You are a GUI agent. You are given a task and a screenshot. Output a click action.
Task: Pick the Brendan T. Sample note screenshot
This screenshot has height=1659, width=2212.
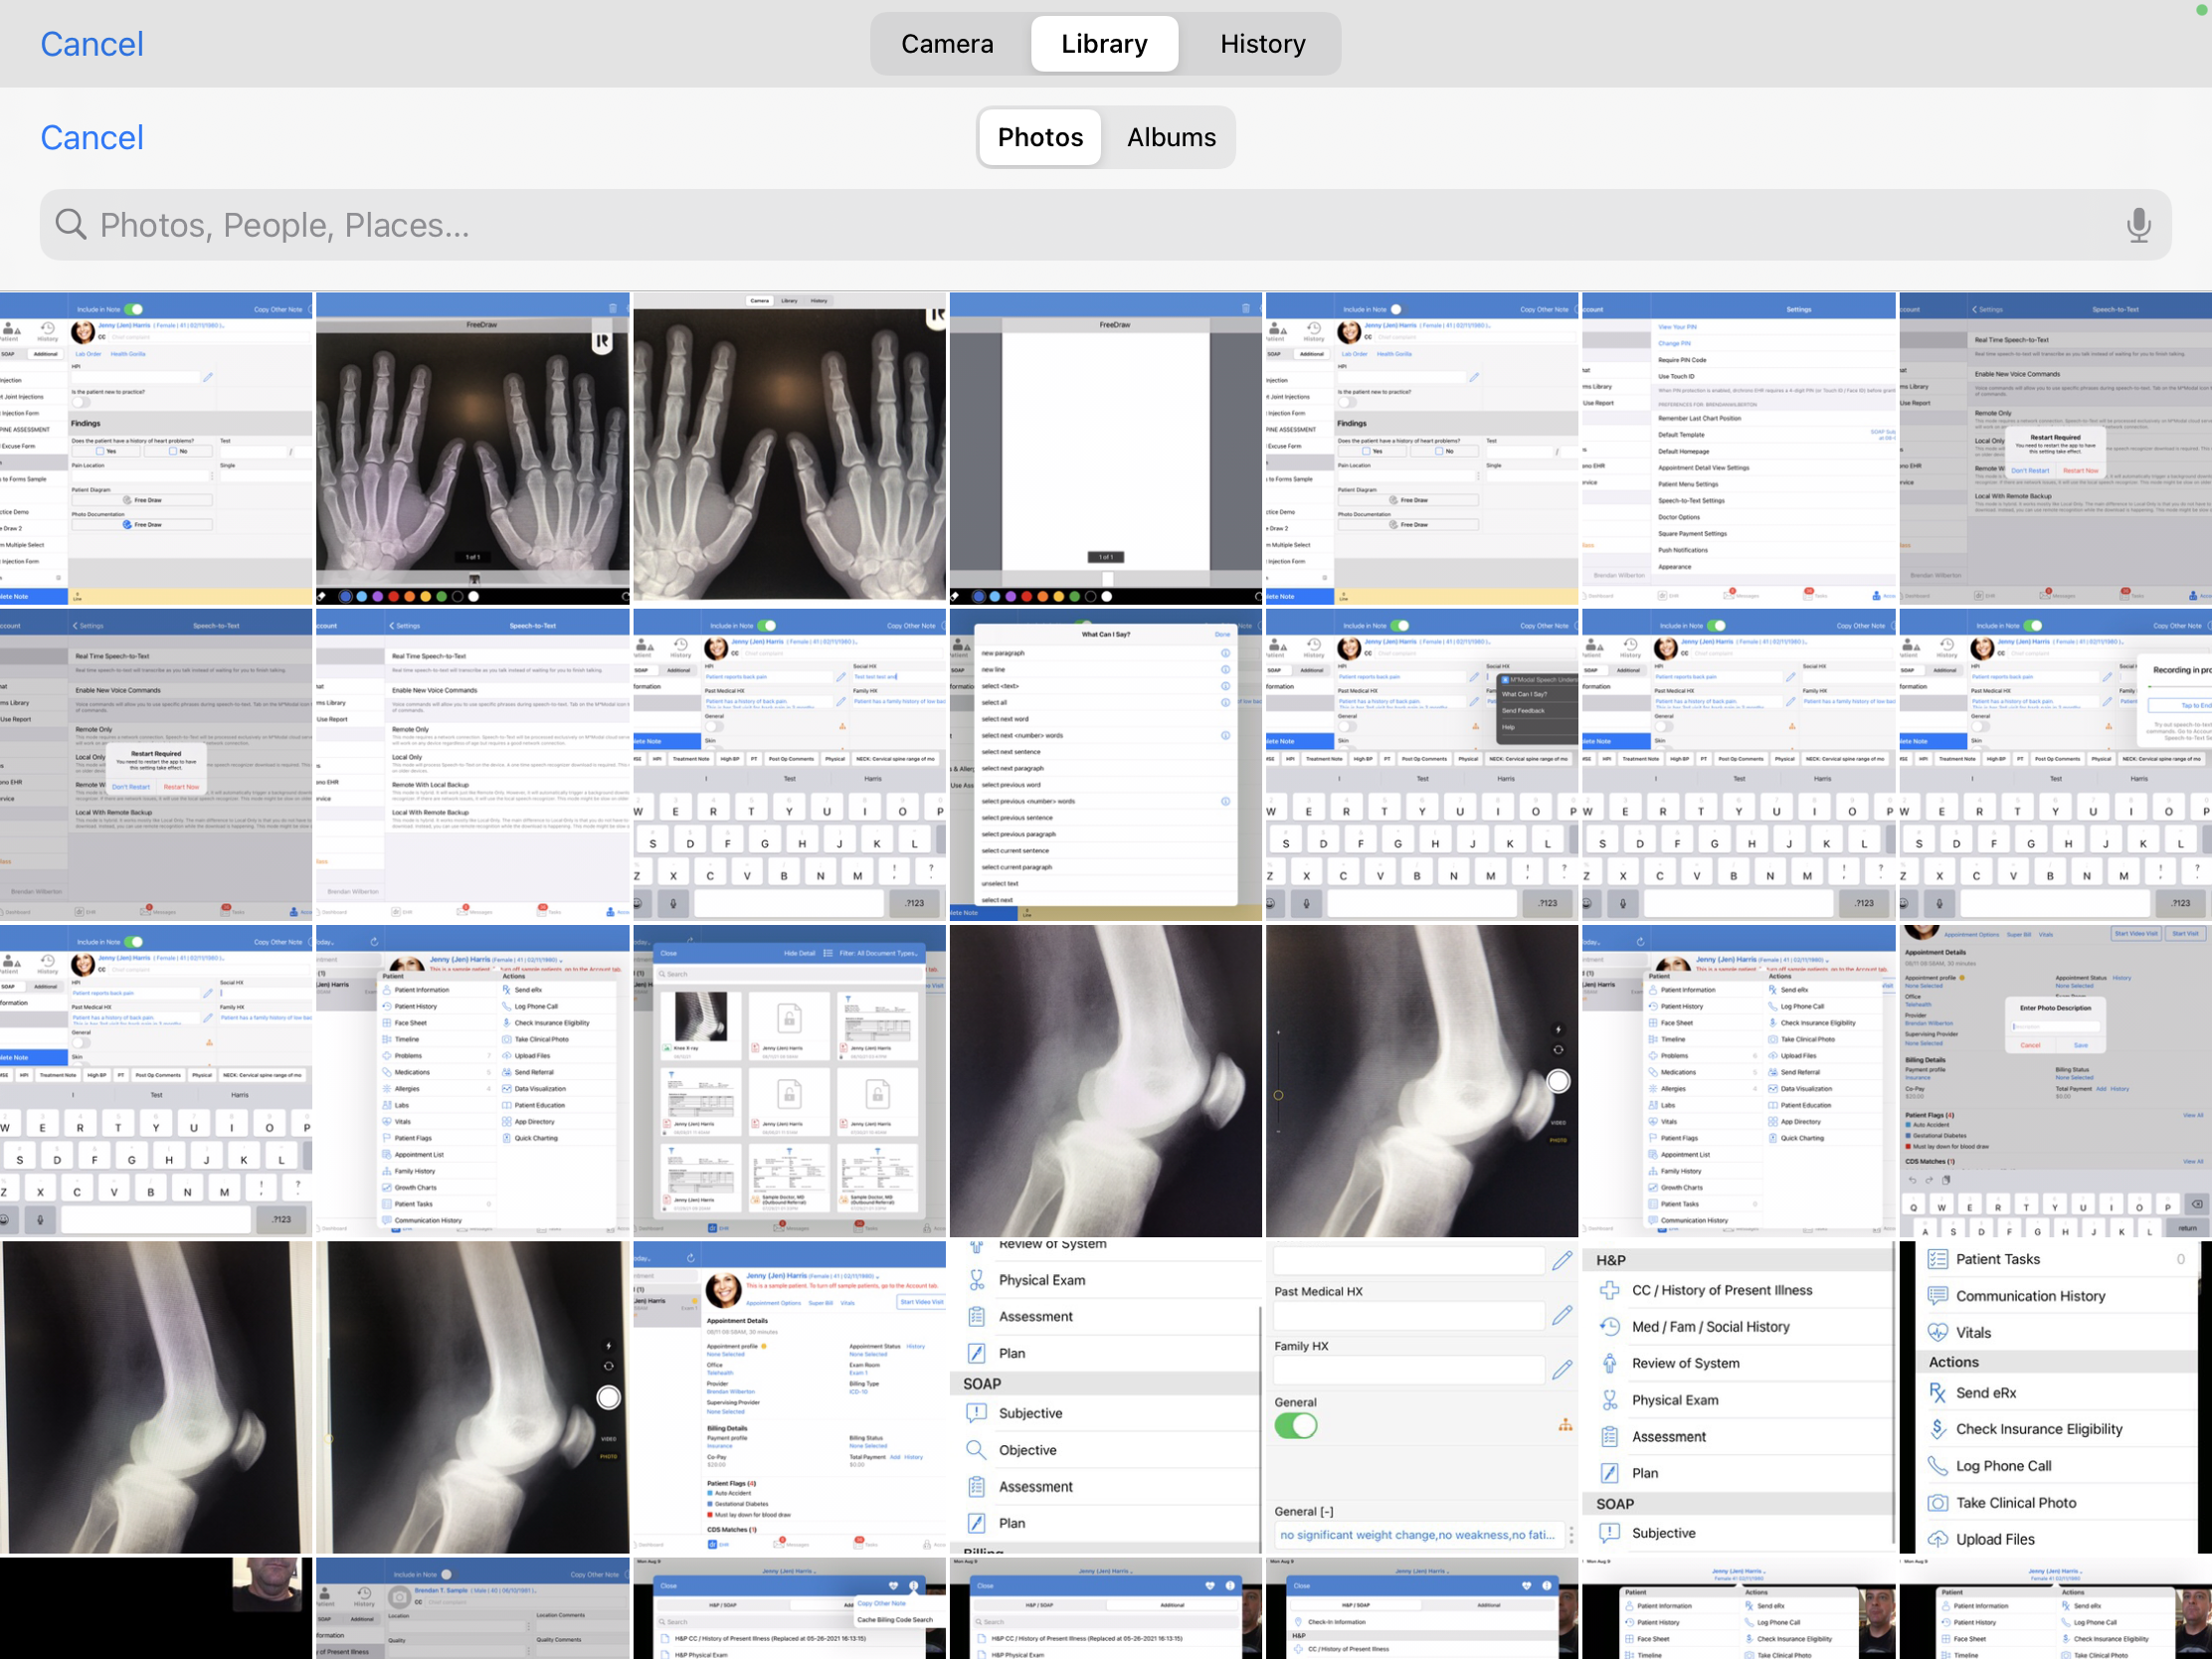click(x=473, y=1608)
